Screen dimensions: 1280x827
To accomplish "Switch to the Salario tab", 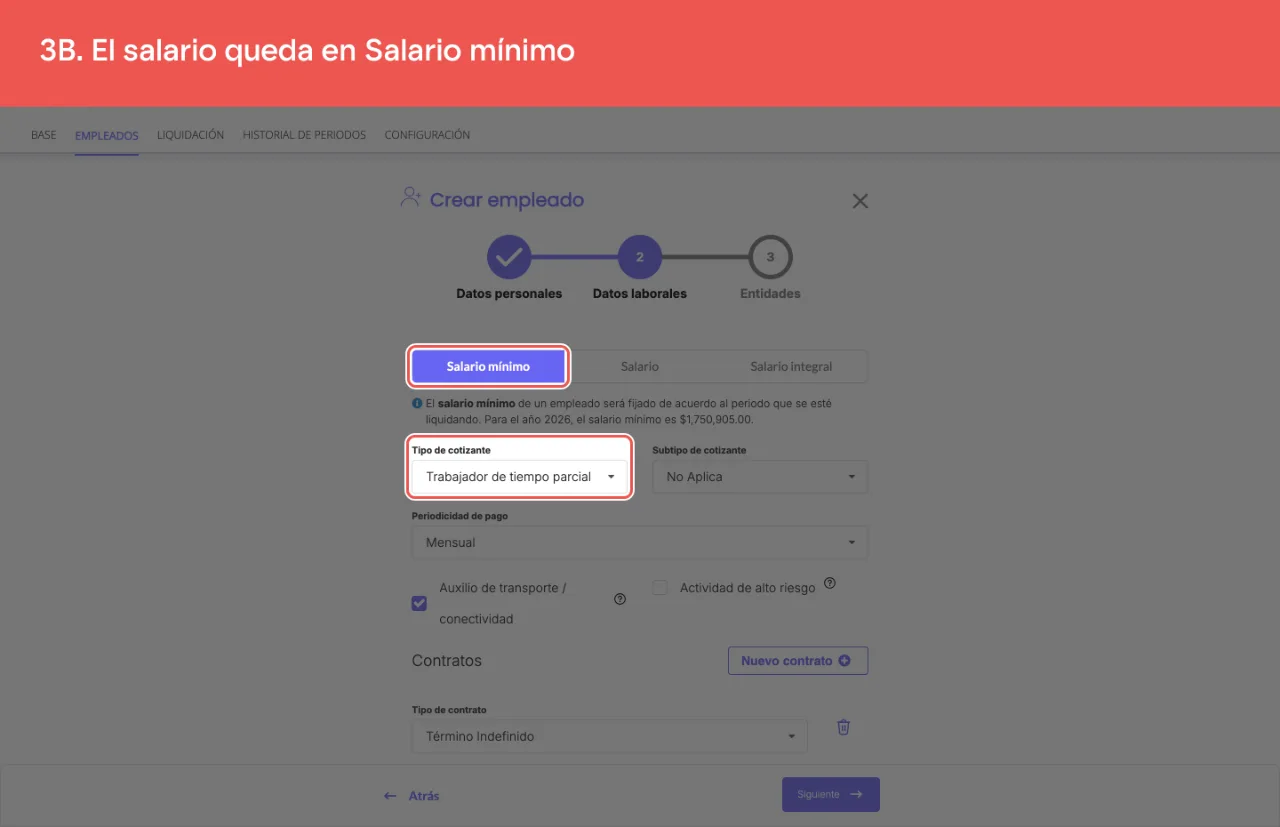I will pyautogui.click(x=640, y=366).
